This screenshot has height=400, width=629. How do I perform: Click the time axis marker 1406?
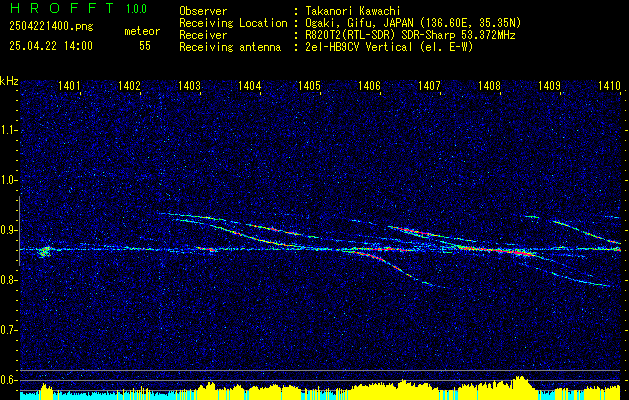369,85
